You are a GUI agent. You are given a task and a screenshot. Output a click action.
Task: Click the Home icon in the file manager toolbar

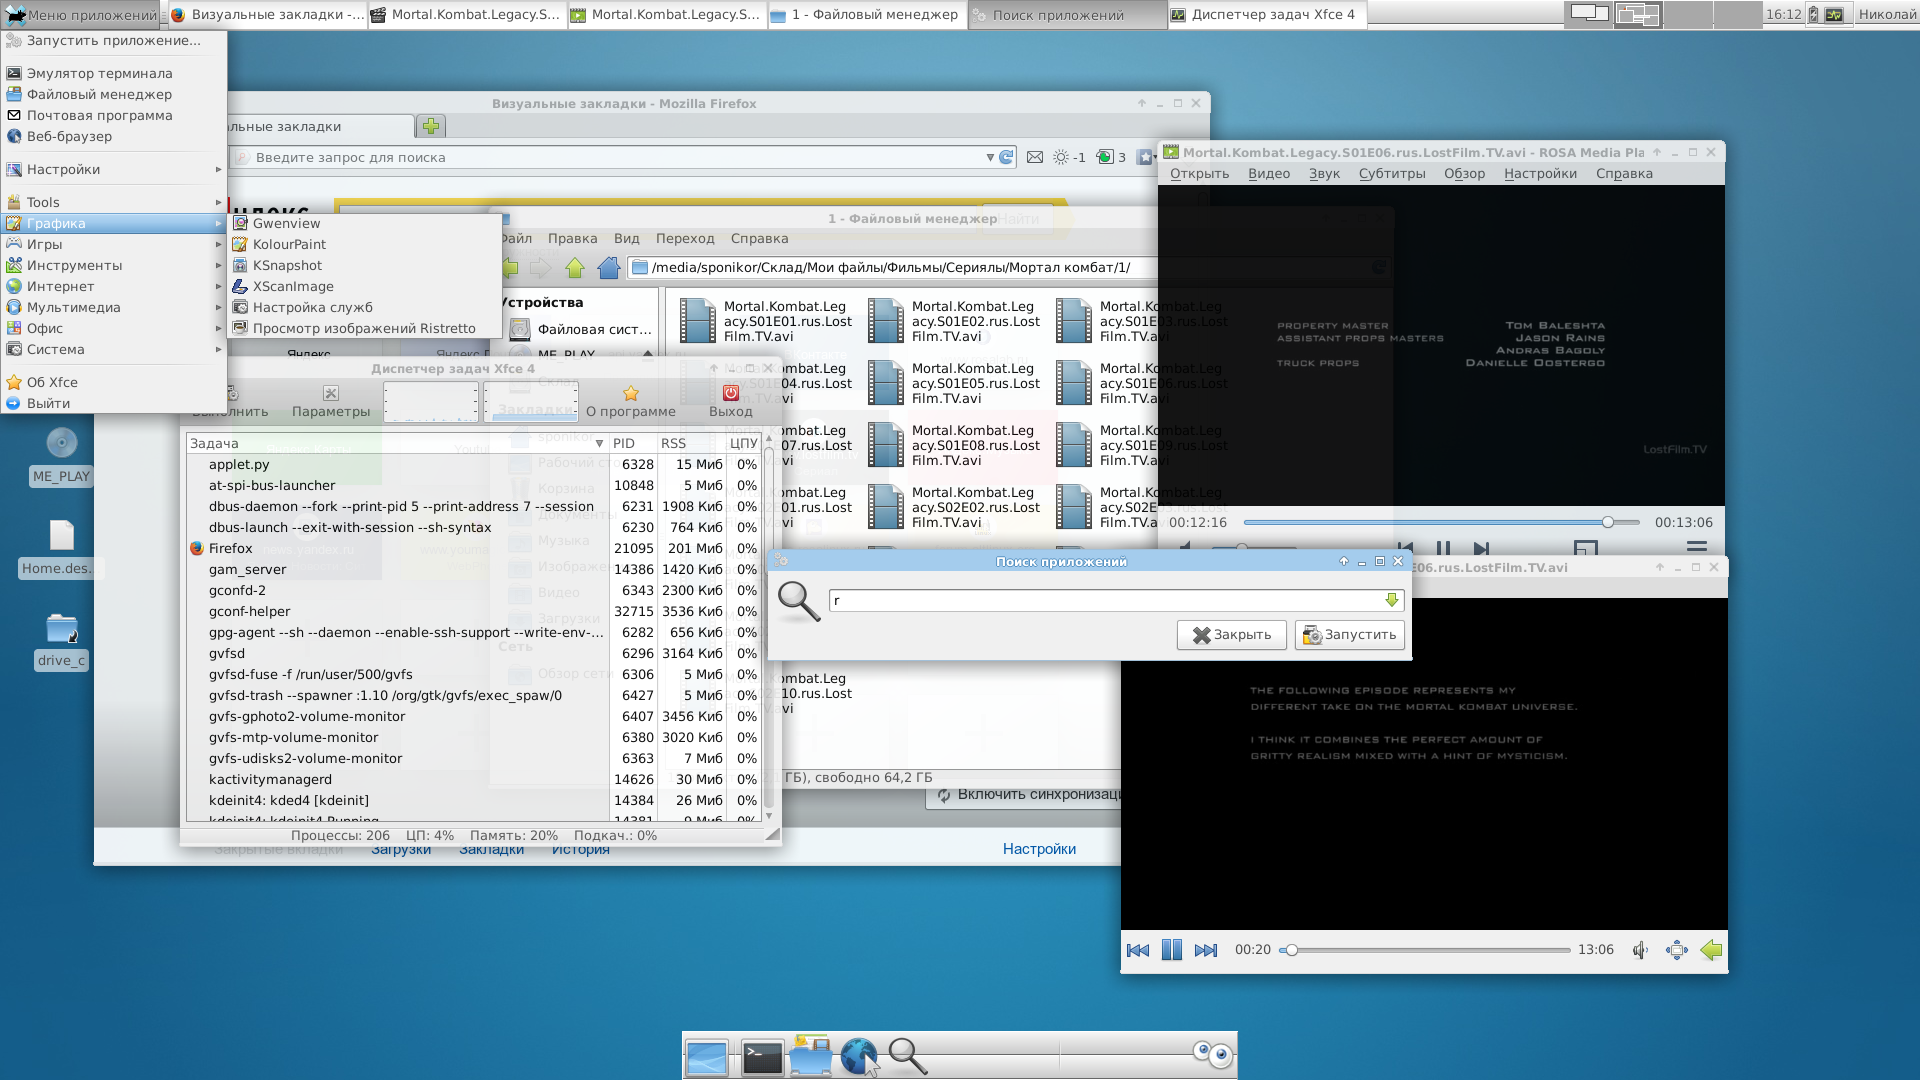coord(609,268)
